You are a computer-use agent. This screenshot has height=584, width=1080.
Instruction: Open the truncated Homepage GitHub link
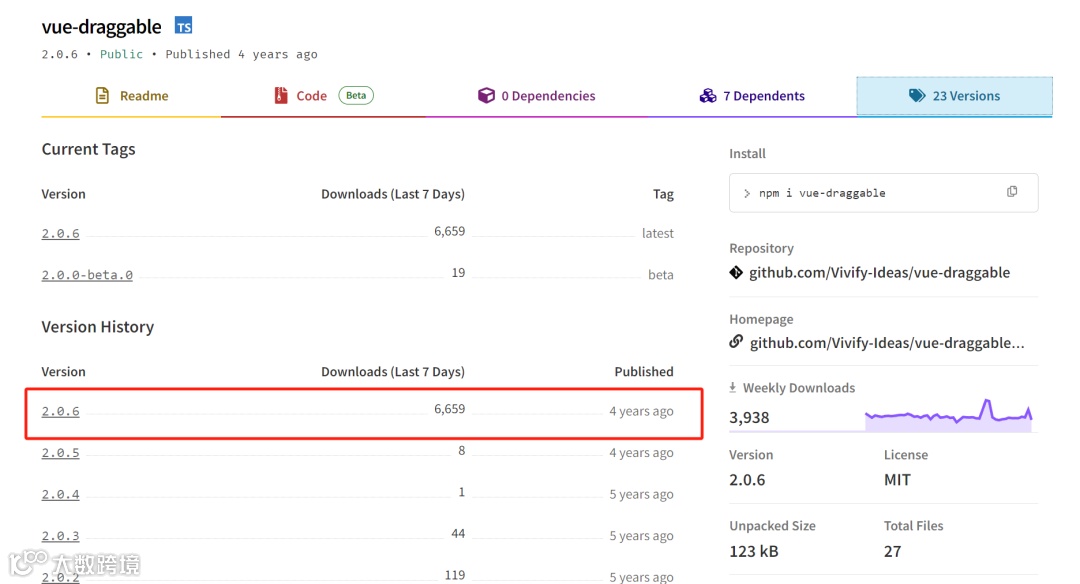coord(887,342)
